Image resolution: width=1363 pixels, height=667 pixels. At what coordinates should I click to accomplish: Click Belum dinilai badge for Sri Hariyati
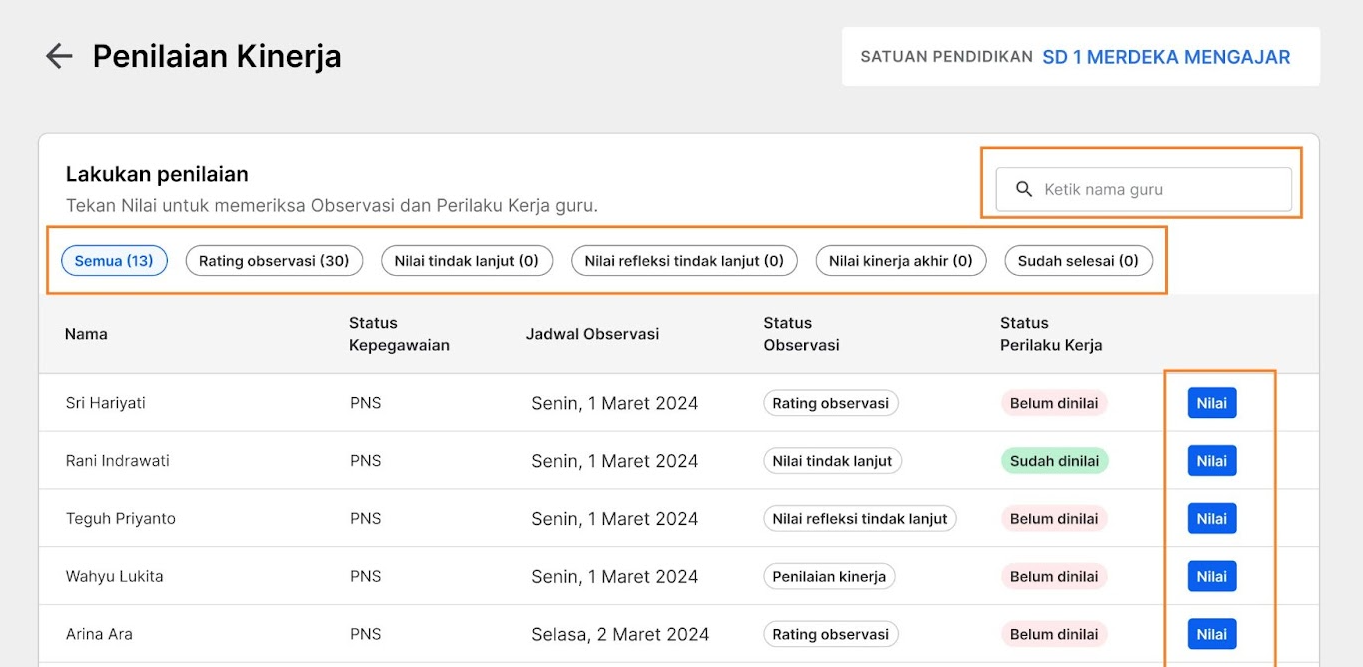(x=1054, y=403)
